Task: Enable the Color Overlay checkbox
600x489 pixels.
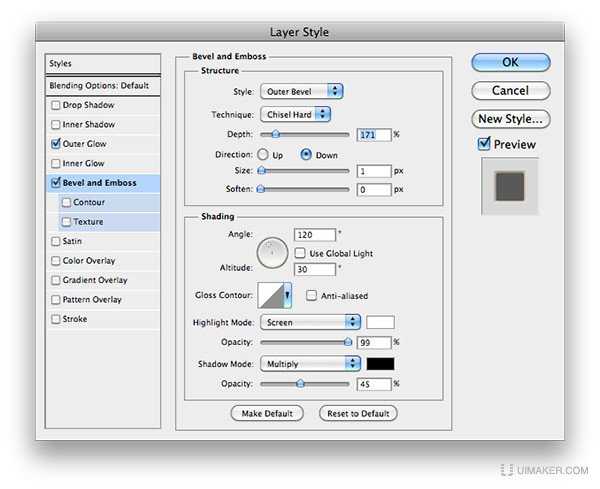Action: [55, 261]
